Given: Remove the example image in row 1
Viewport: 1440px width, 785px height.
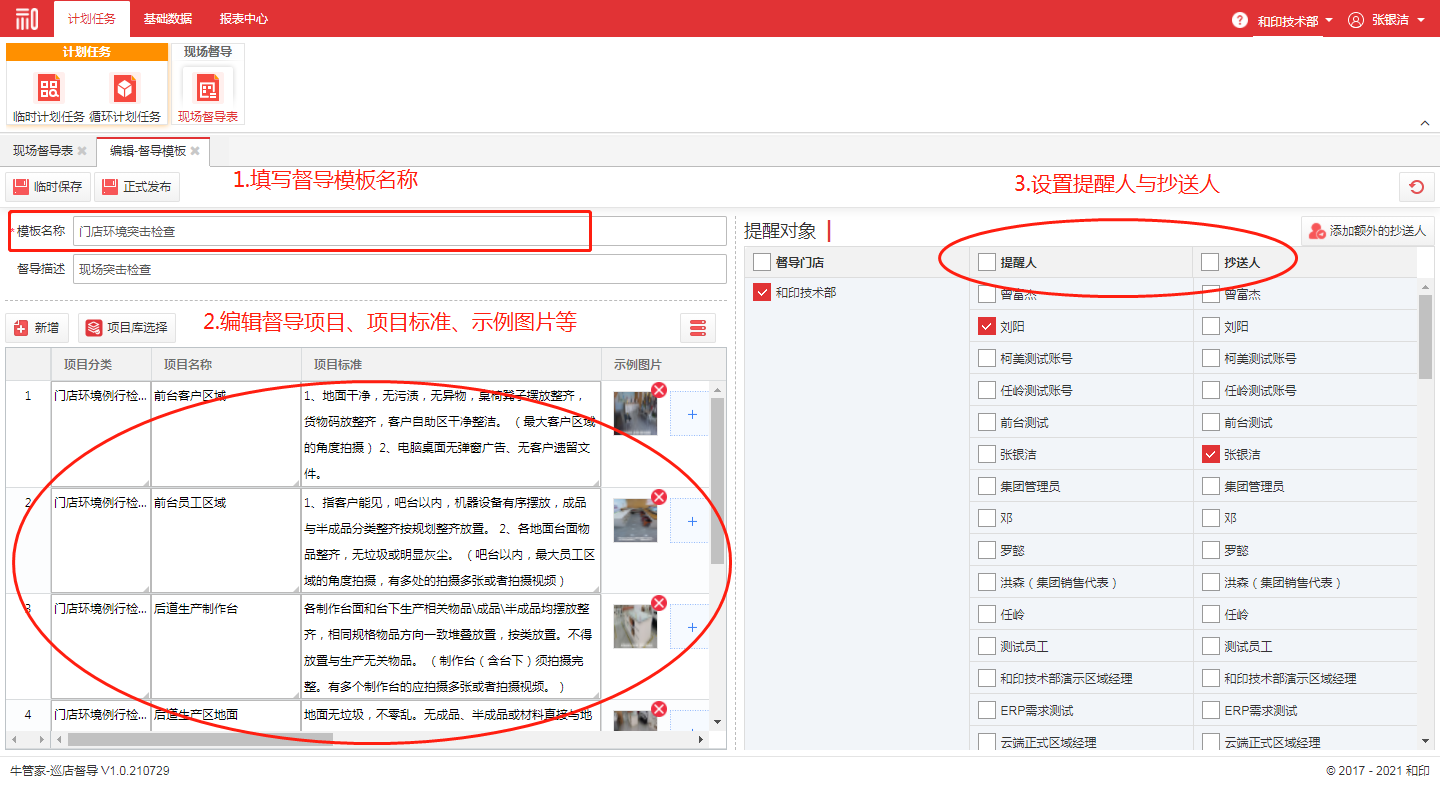Looking at the screenshot, I should (x=659, y=390).
